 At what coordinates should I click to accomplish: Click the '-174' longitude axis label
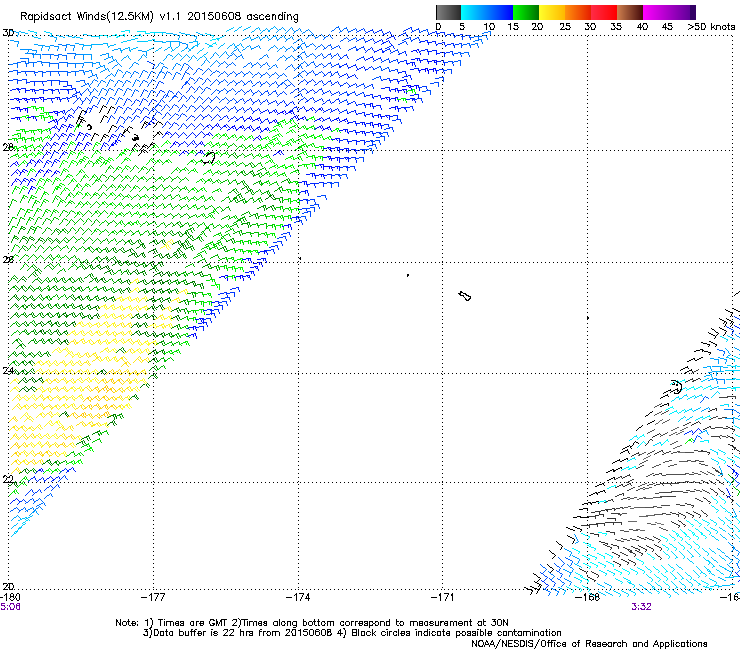pos(298,597)
